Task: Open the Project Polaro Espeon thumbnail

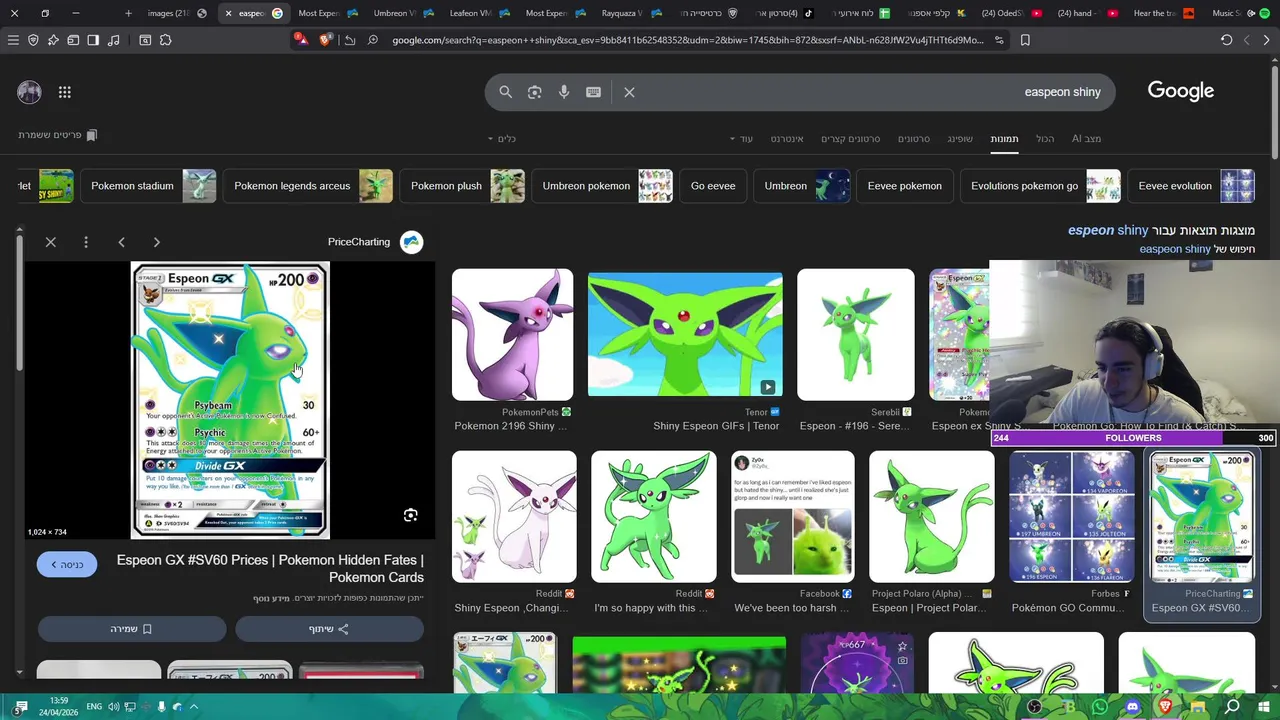Action: coord(932,516)
